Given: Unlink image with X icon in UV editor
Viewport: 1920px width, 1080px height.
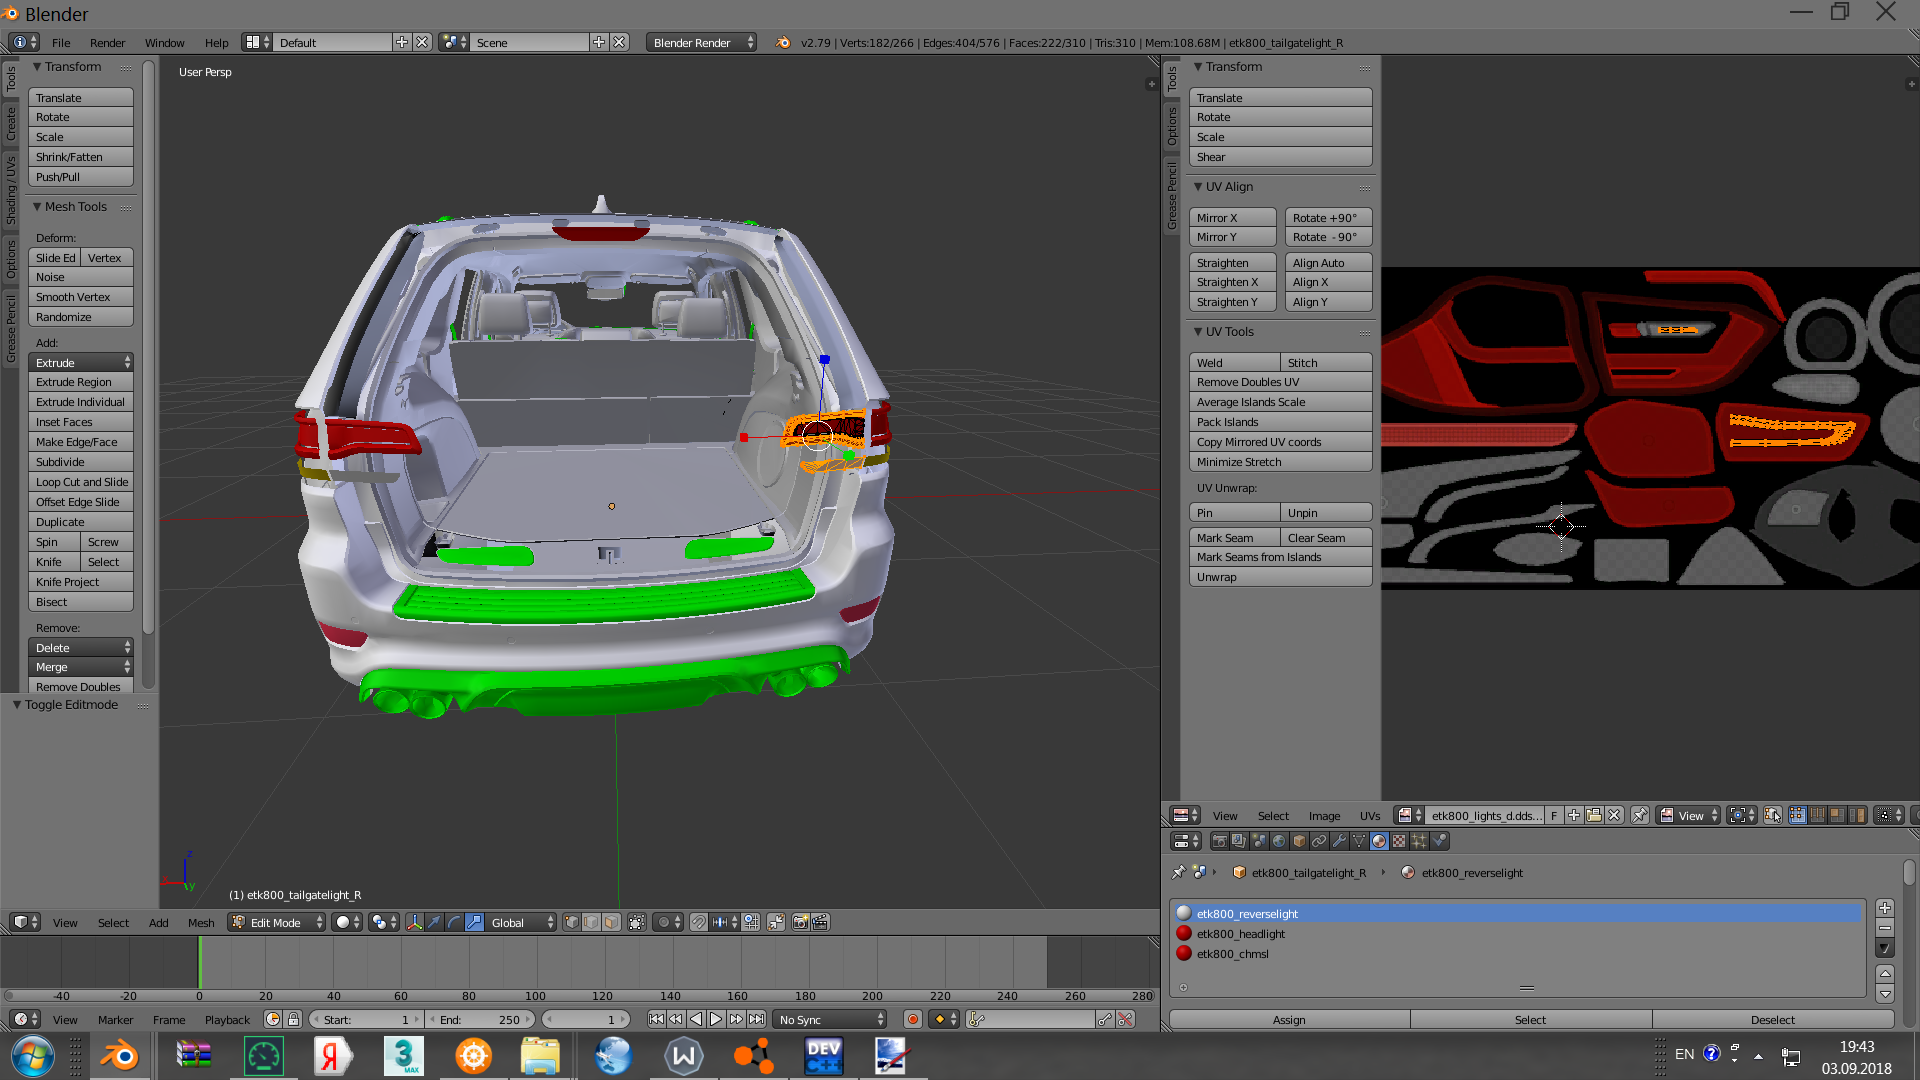Looking at the screenshot, I should [x=1614, y=815].
